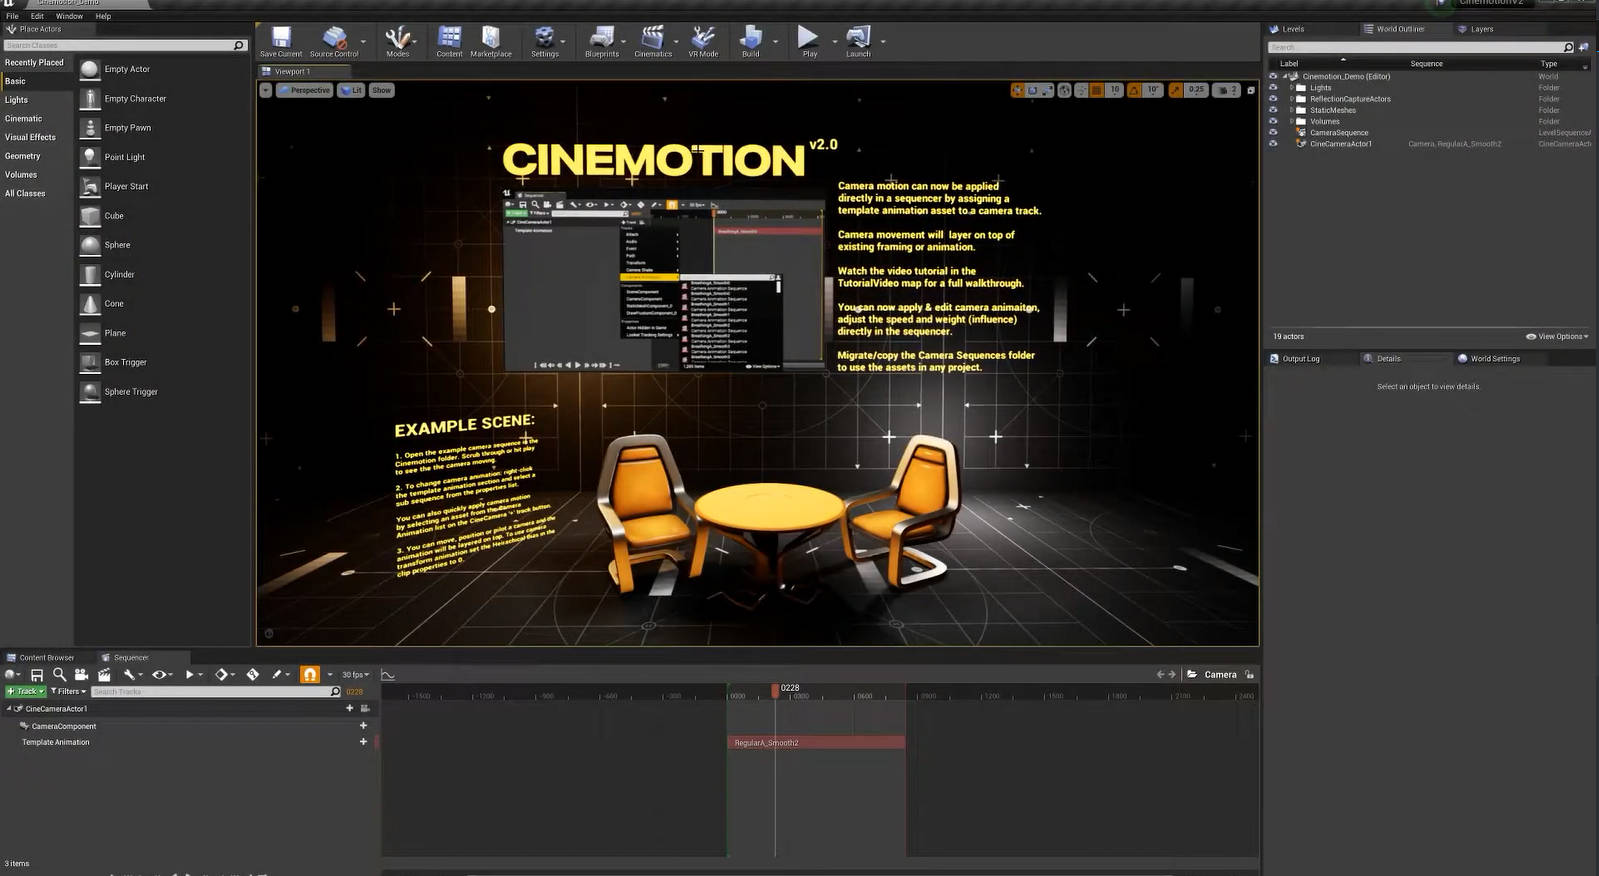The width and height of the screenshot is (1599, 876).
Task: Open the Source Control dropdown arrow
Action: pyautogui.click(x=363, y=42)
